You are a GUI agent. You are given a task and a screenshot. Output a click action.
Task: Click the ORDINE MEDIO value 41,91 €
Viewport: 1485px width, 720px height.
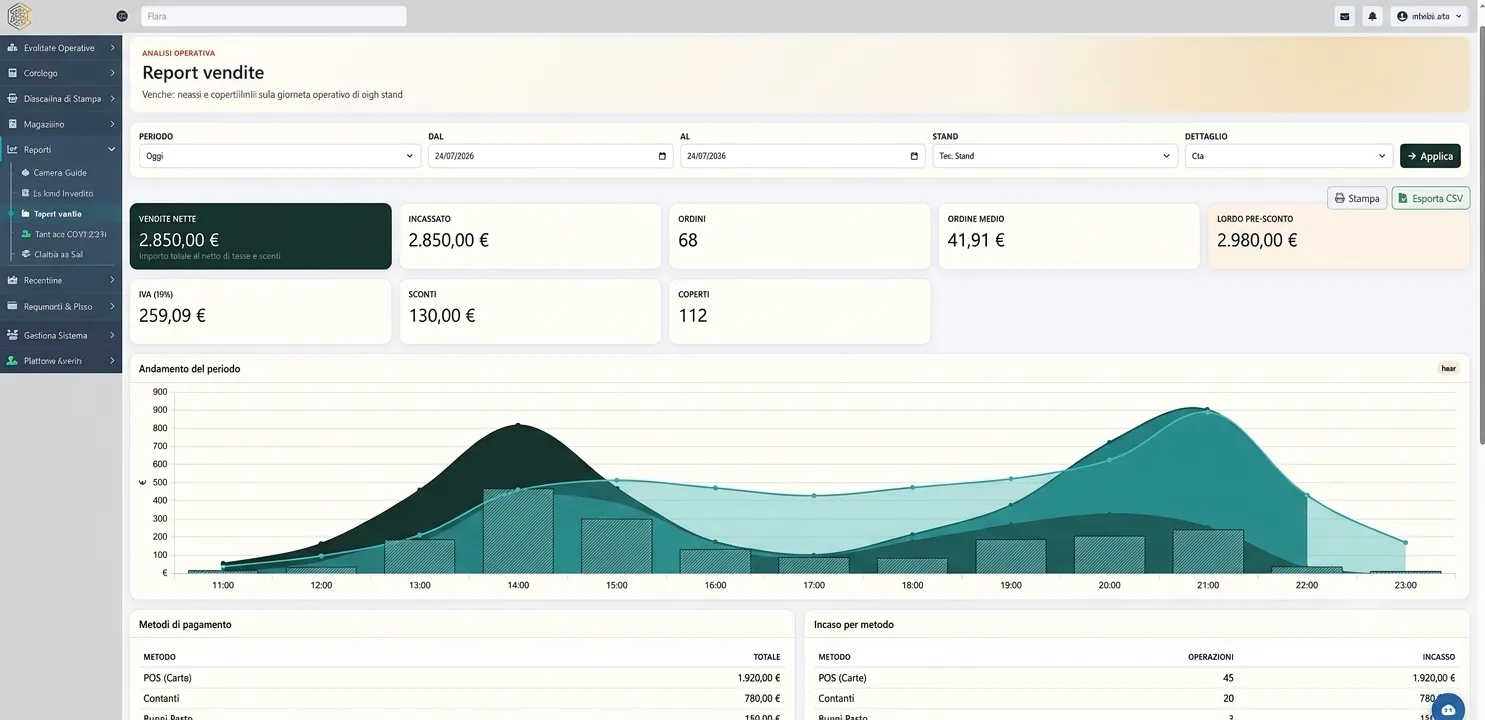[976, 240]
